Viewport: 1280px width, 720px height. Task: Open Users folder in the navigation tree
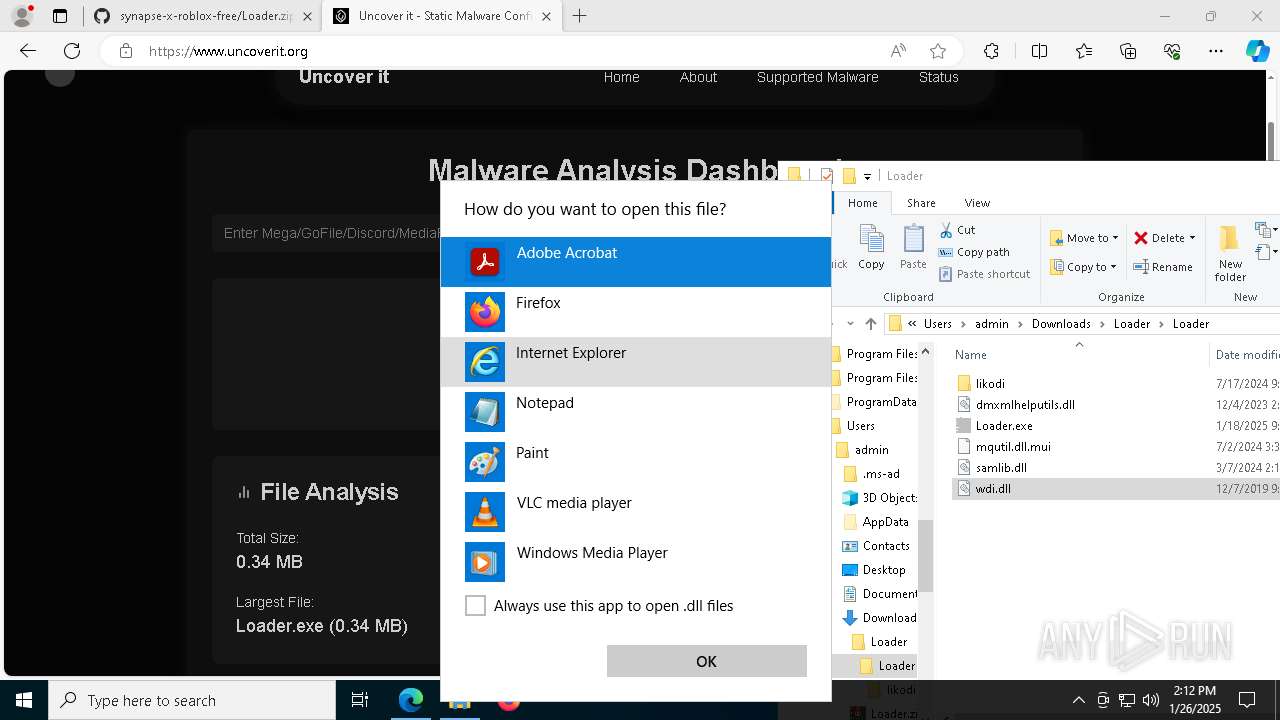[x=861, y=426]
